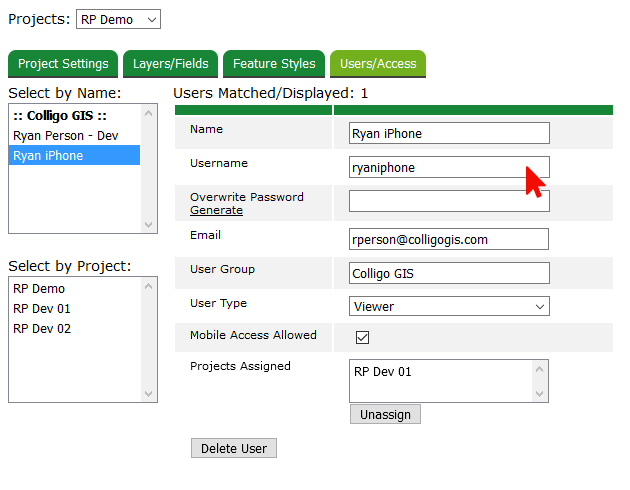Select the Users/Access tab

378,64
